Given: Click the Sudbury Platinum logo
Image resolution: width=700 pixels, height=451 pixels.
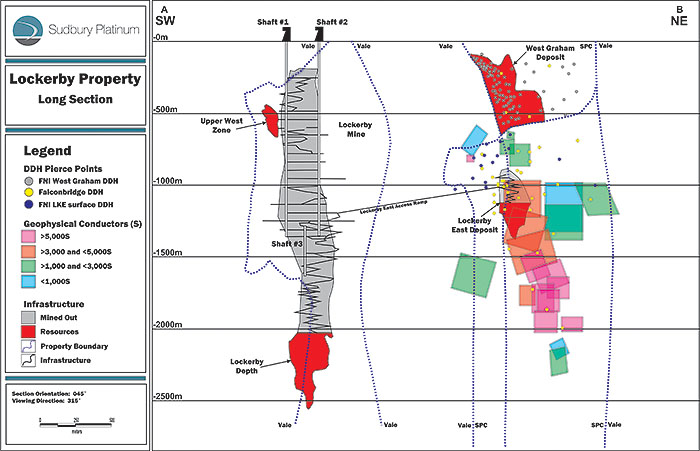Looking at the screenshot, I should [x=76, y=30].
